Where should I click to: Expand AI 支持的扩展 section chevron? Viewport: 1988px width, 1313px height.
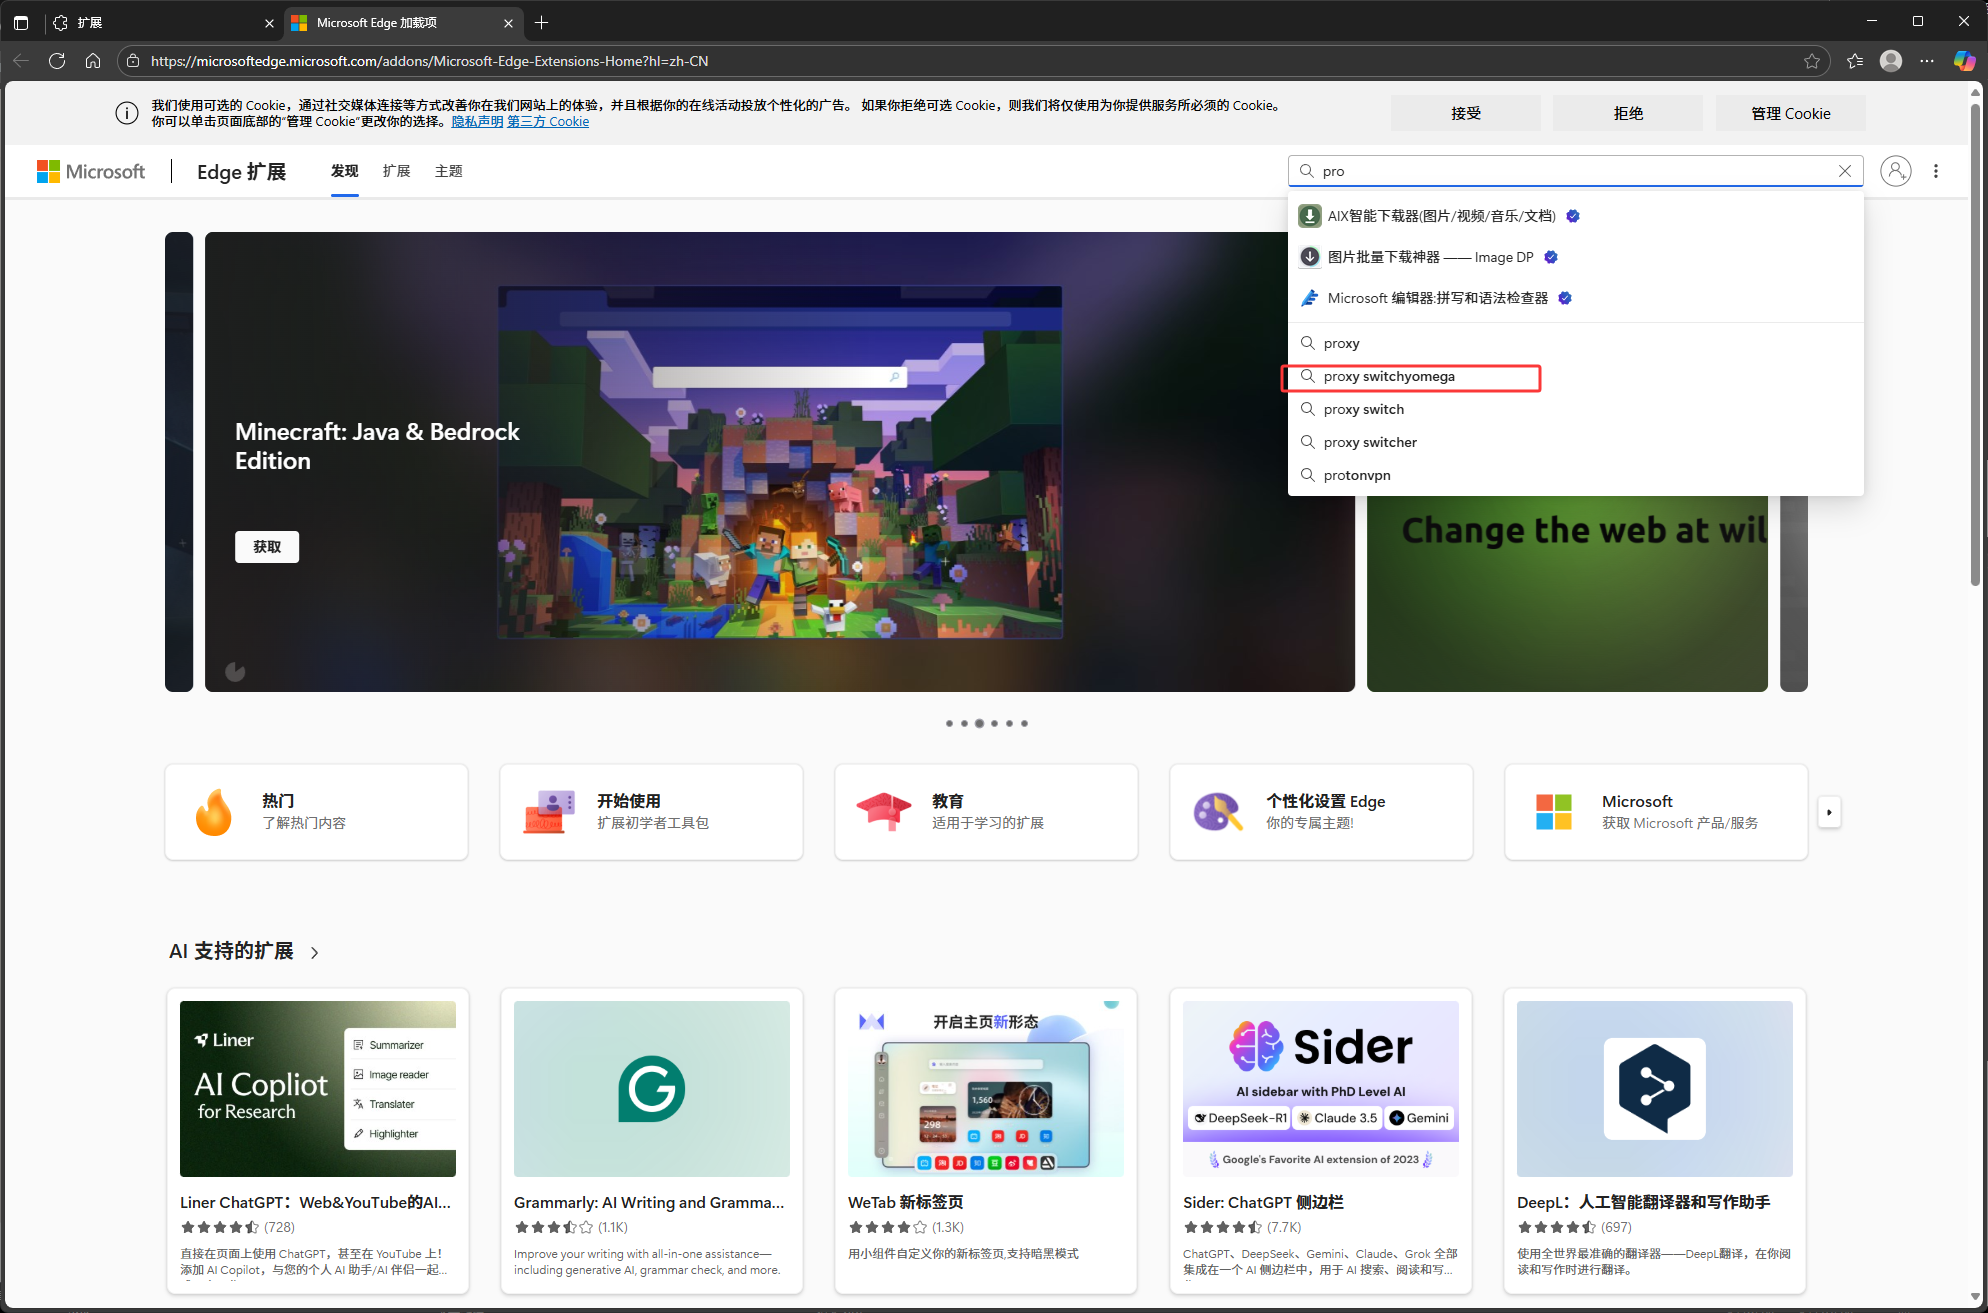[315, 953]
